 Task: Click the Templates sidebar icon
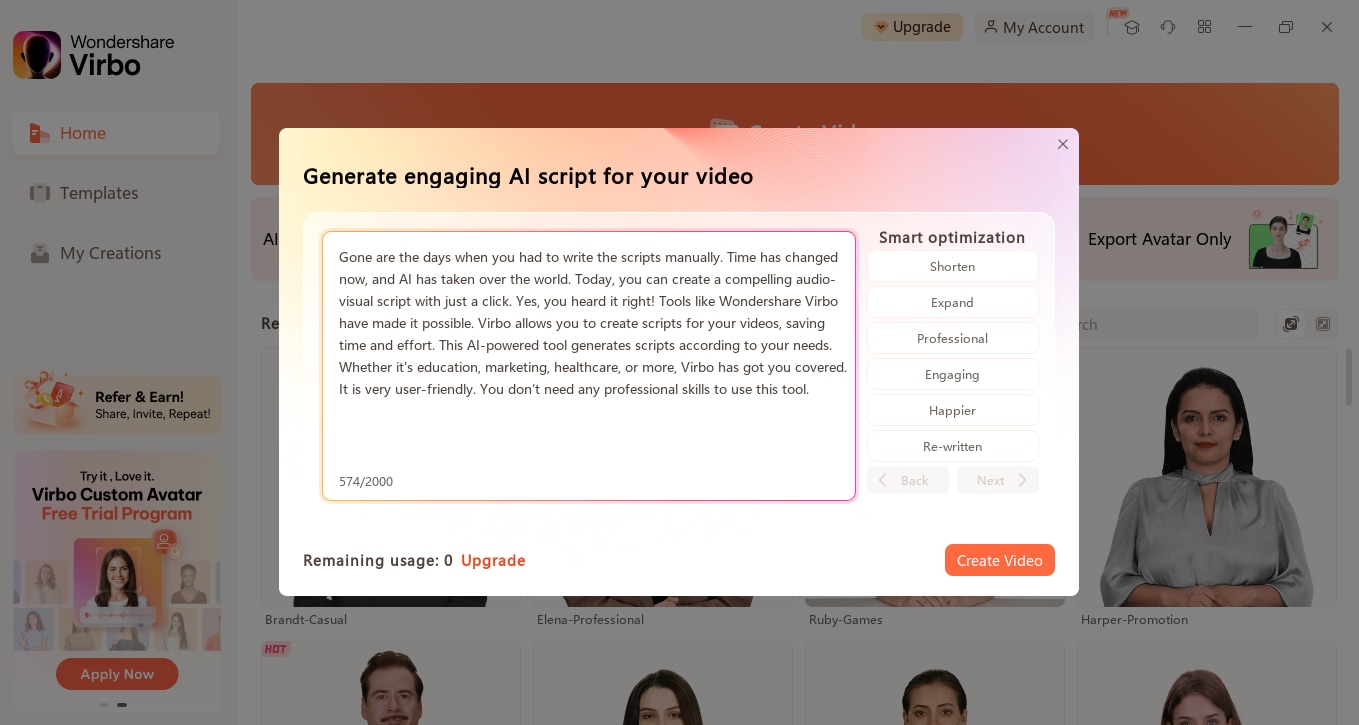(40, 193)
